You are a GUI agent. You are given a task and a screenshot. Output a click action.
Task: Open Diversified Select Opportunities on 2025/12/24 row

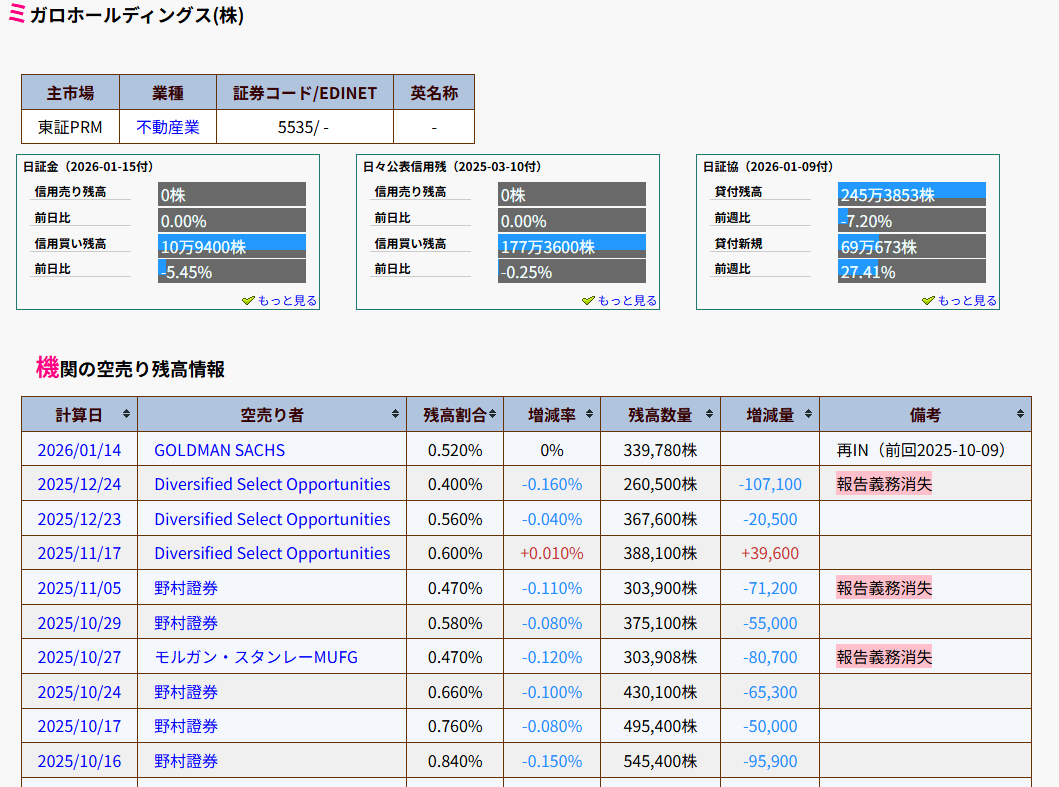click(272, 484)
